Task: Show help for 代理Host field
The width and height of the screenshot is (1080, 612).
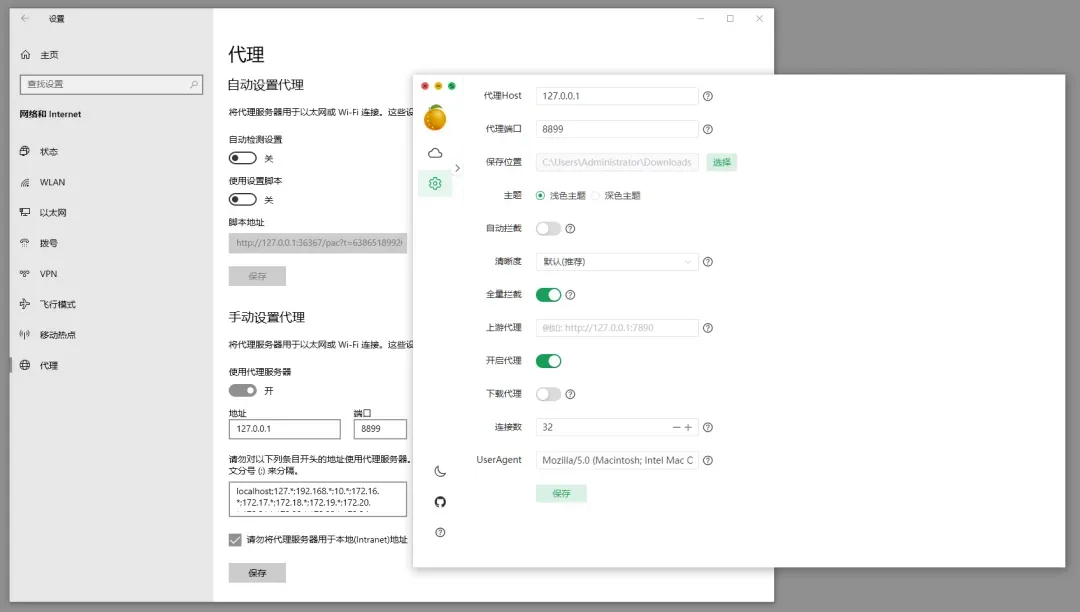Action: 707,96
